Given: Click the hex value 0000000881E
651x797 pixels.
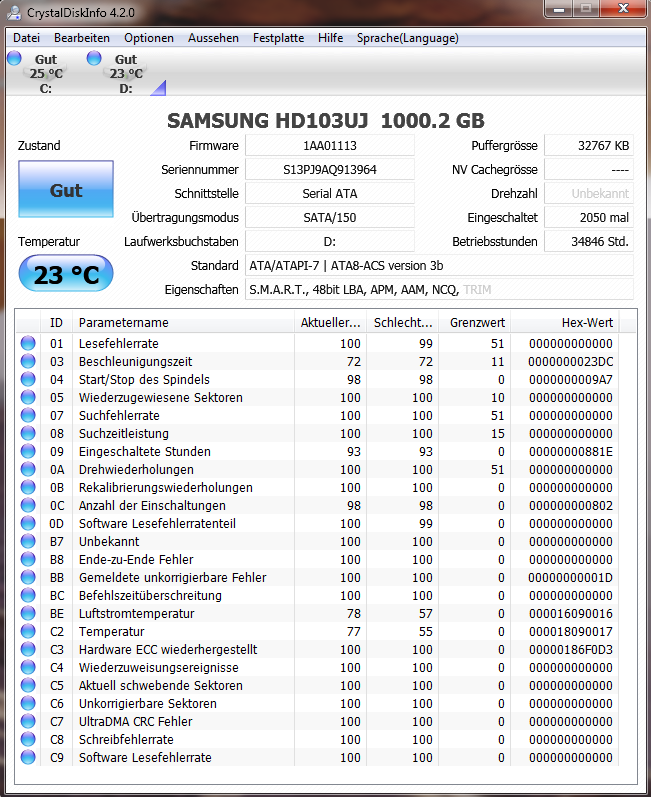Looking at the screenshot, I should pyautogui.click(x=570, y=451).
